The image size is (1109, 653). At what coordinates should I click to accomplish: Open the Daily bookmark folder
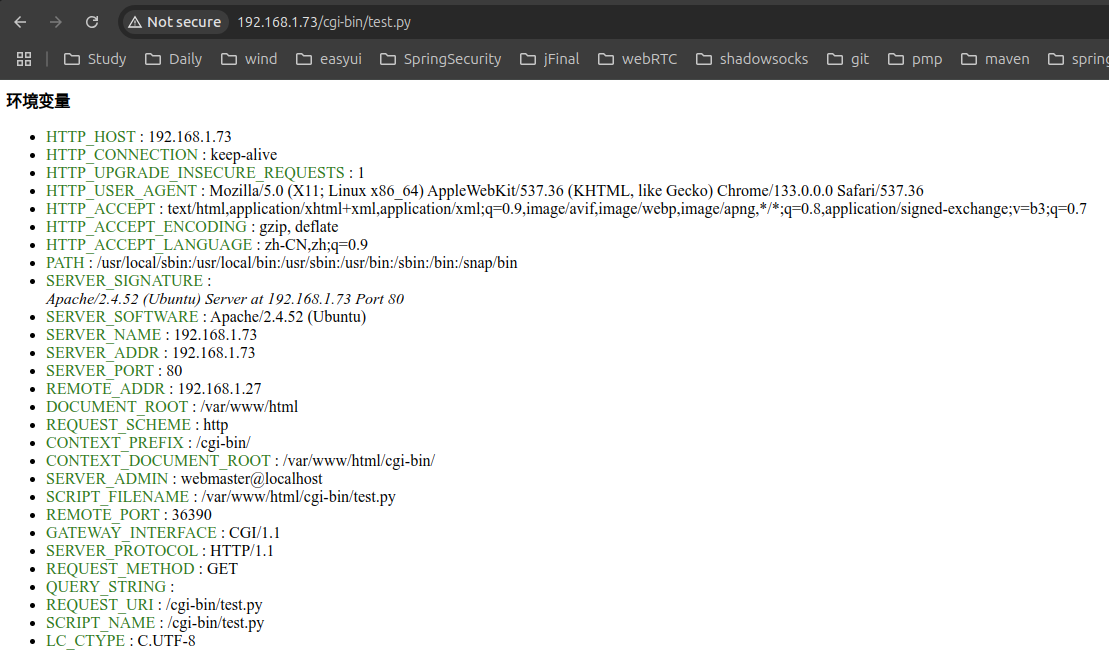[174, 59]
